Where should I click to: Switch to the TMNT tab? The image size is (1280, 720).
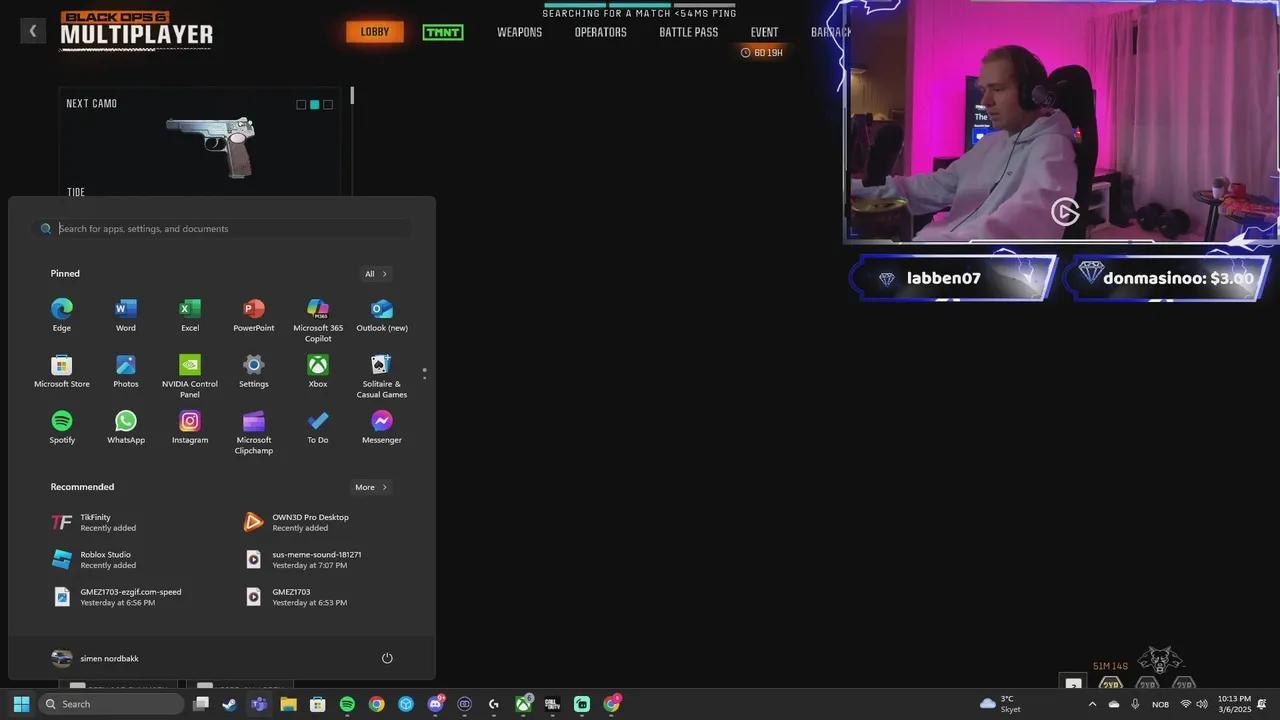coord(442,32)
